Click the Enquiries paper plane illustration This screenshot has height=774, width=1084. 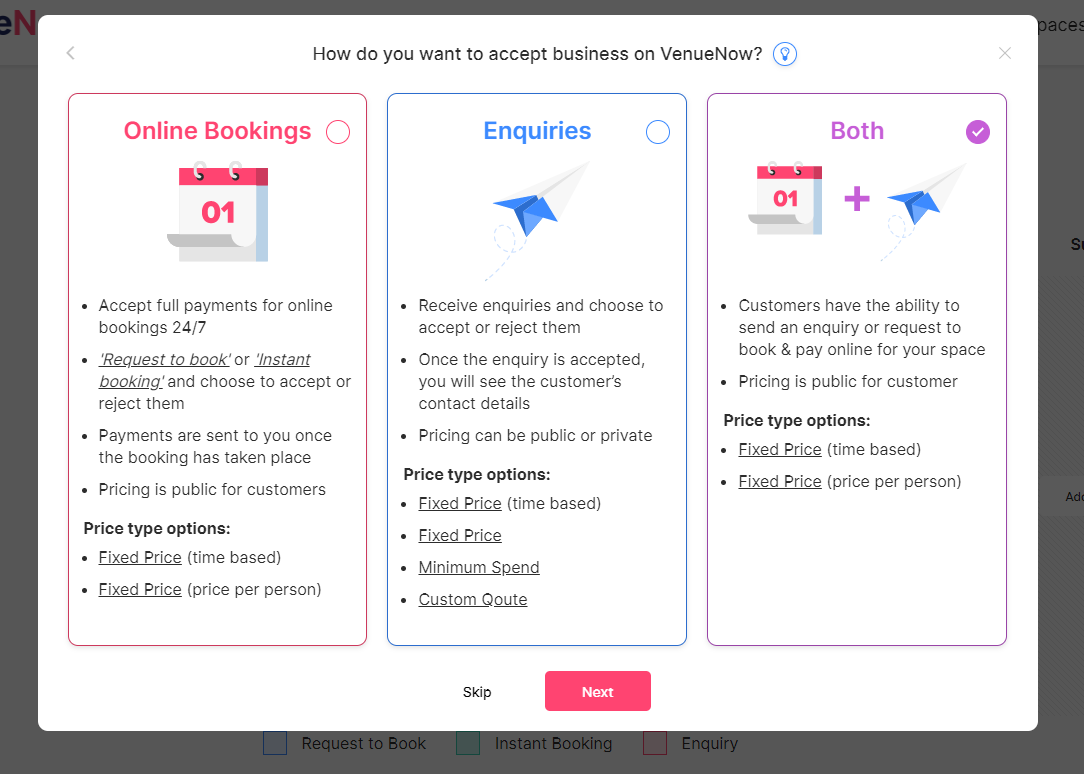click(537, 213)
